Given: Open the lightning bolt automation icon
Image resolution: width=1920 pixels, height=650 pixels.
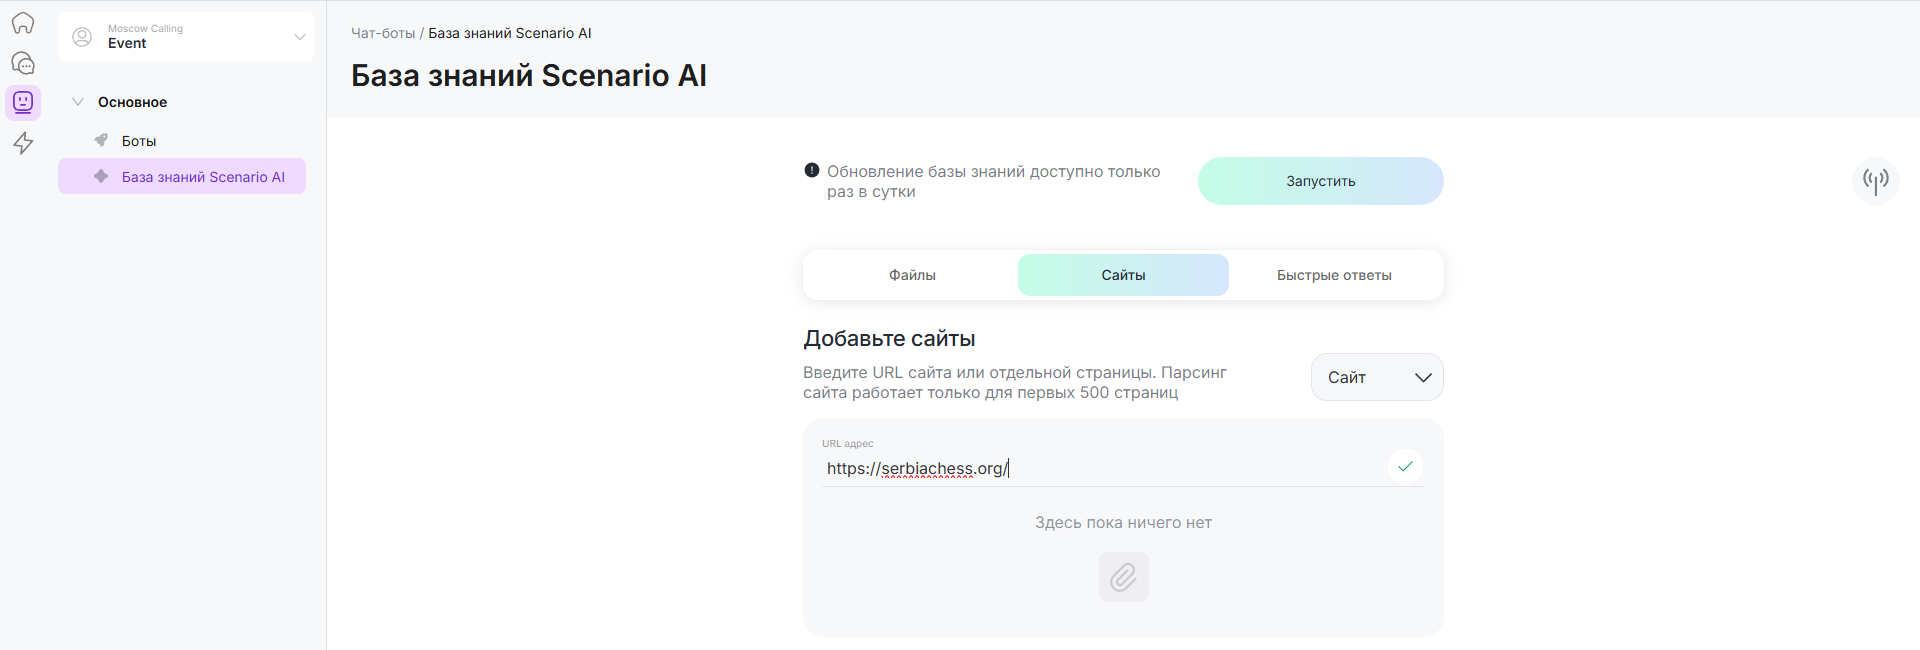Looking at the screenshot, I should (23, 143).
